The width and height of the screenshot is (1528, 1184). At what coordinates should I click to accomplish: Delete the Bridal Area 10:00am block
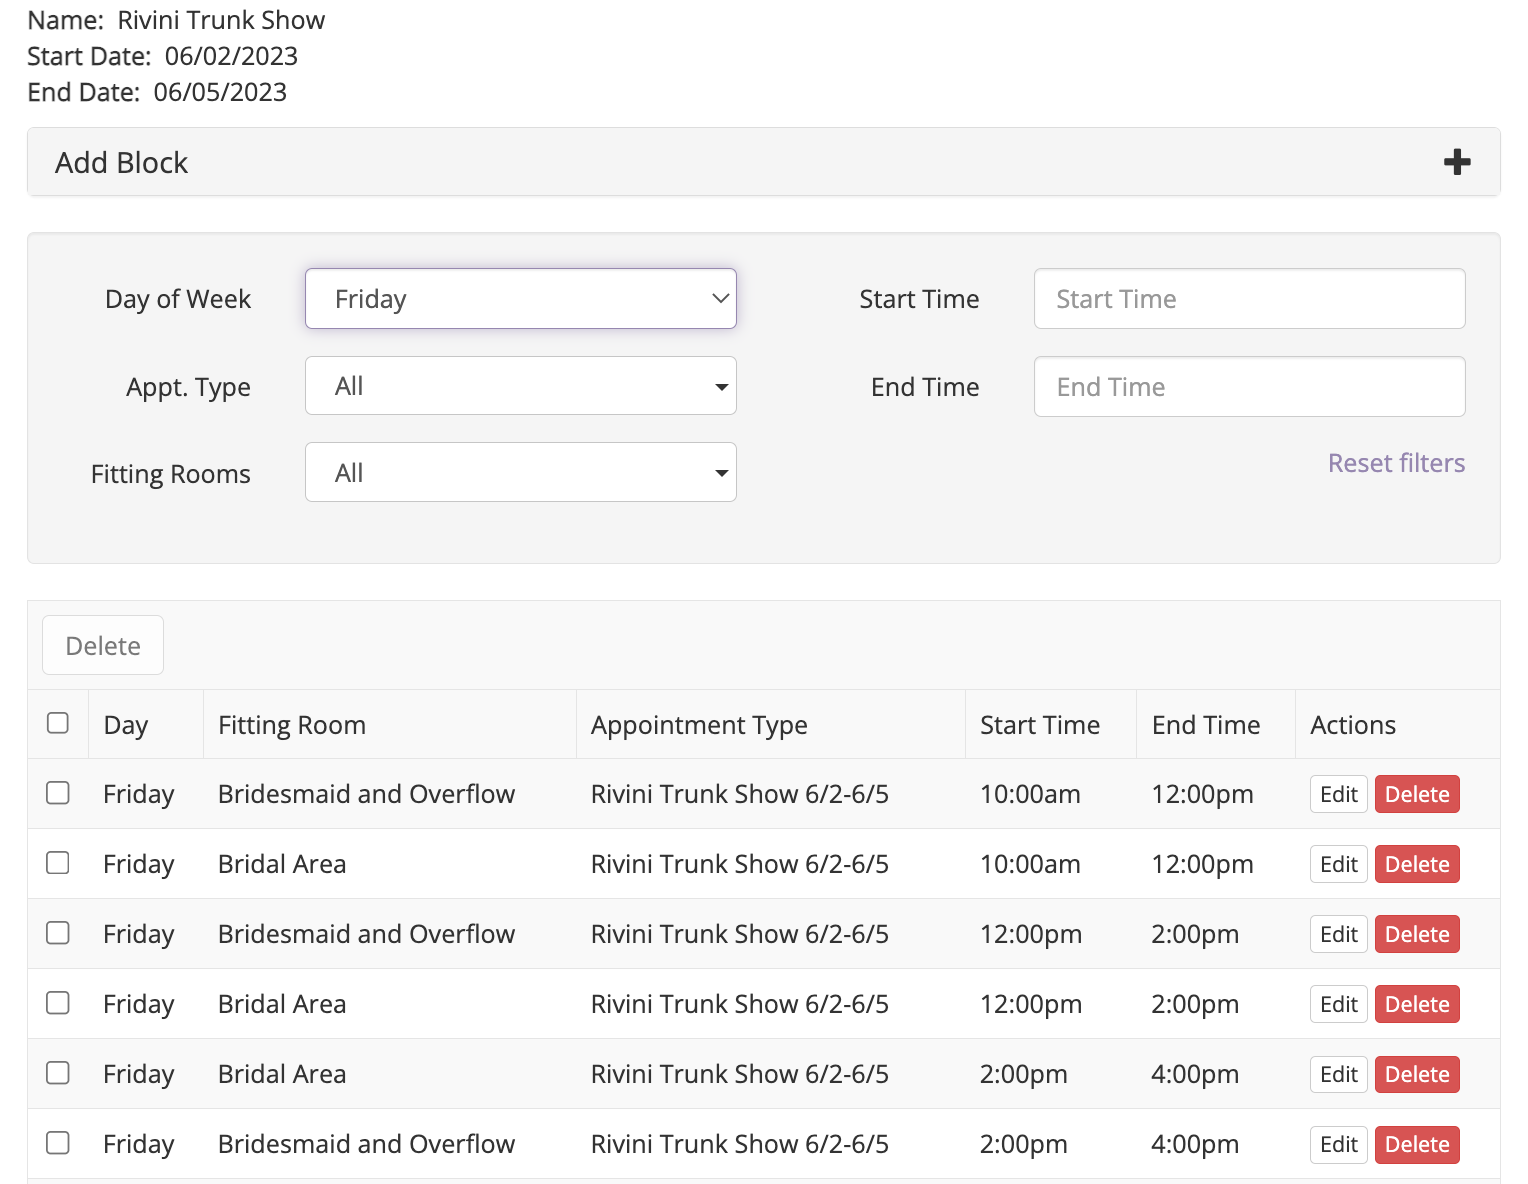pyautogui.click(x=1417, y=864)
